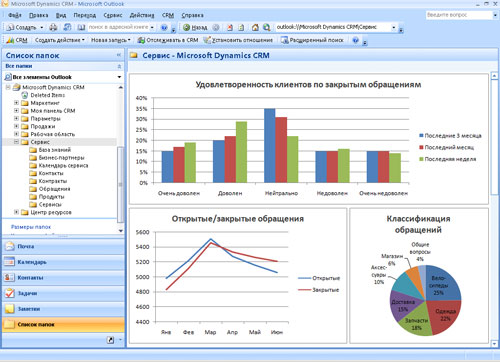Click the Назад back button
Viewport: 500px width, 362px height.
[x=196, y=27]
